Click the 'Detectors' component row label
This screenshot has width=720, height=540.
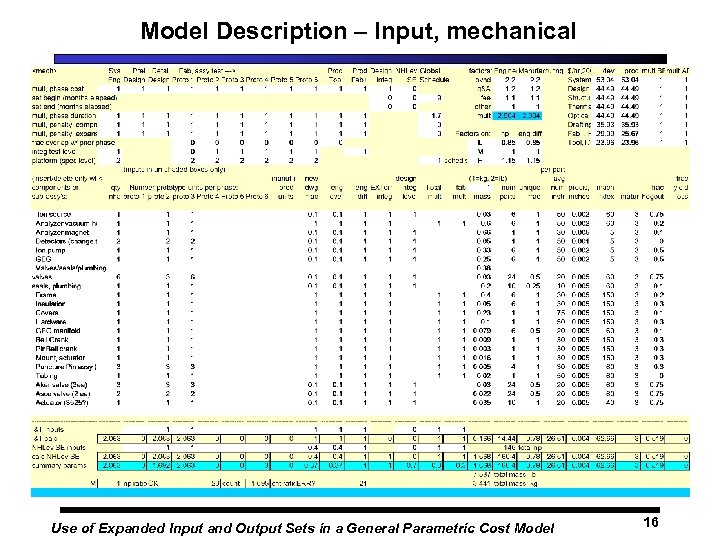pos(66,241)
